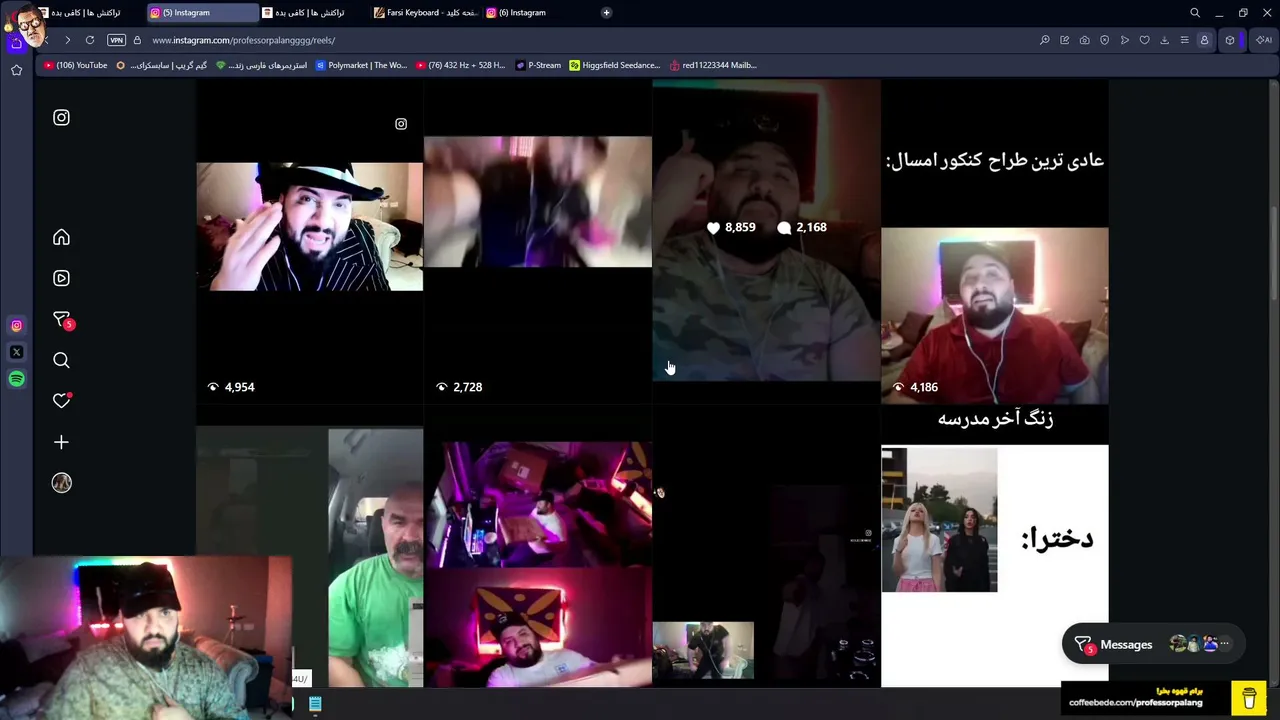The image size is (1280, 720).
Task: Open profile avatar in Instagram sidebar
Action: click(61, 483)
